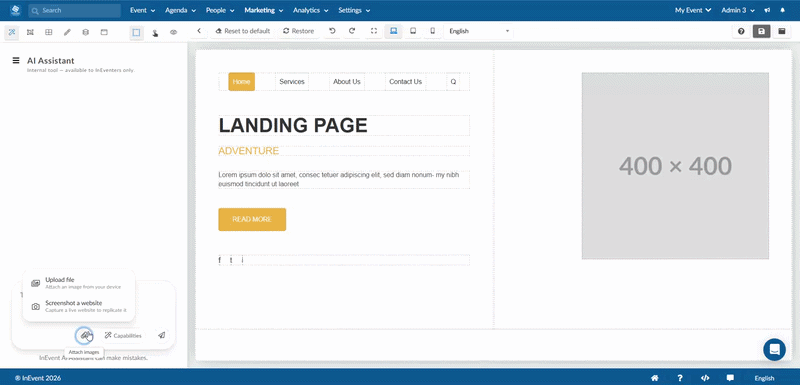Click the code brackets icon in footer

[705, 378]
